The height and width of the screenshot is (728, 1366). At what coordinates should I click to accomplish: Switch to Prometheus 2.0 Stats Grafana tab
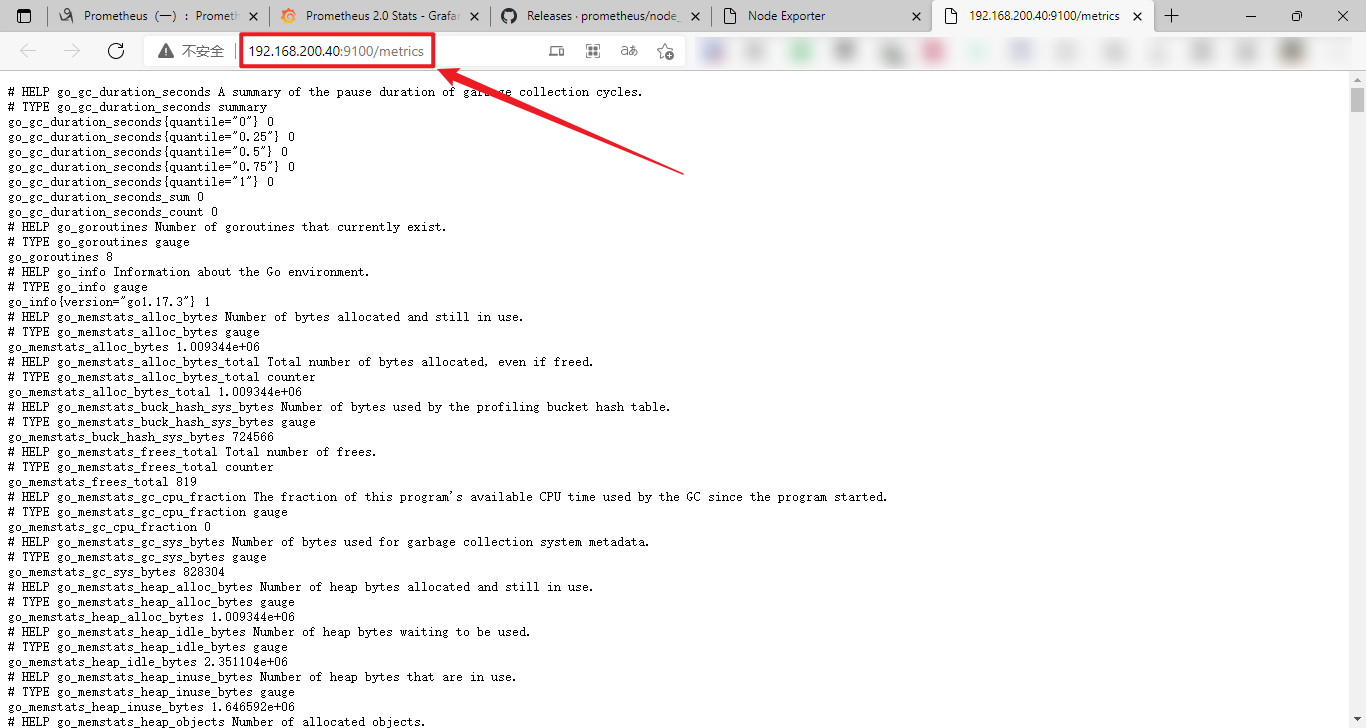click(x=378, y=16)
